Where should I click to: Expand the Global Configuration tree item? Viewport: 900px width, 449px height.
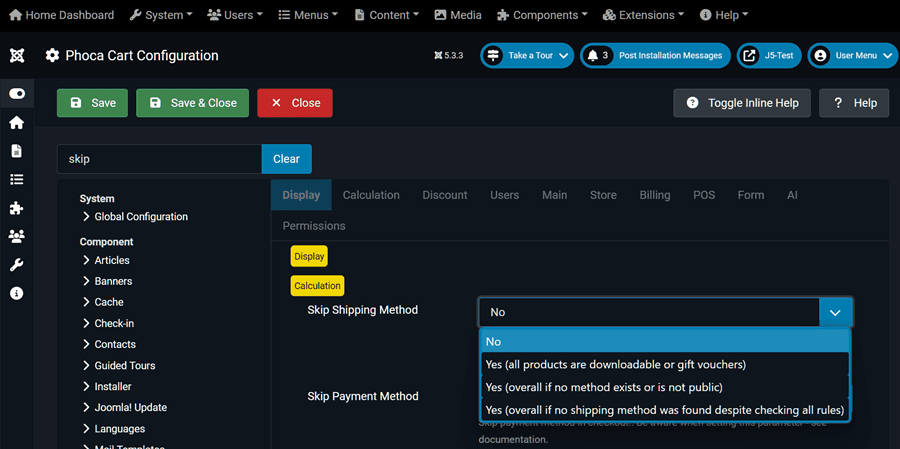[x=140, y=217]
